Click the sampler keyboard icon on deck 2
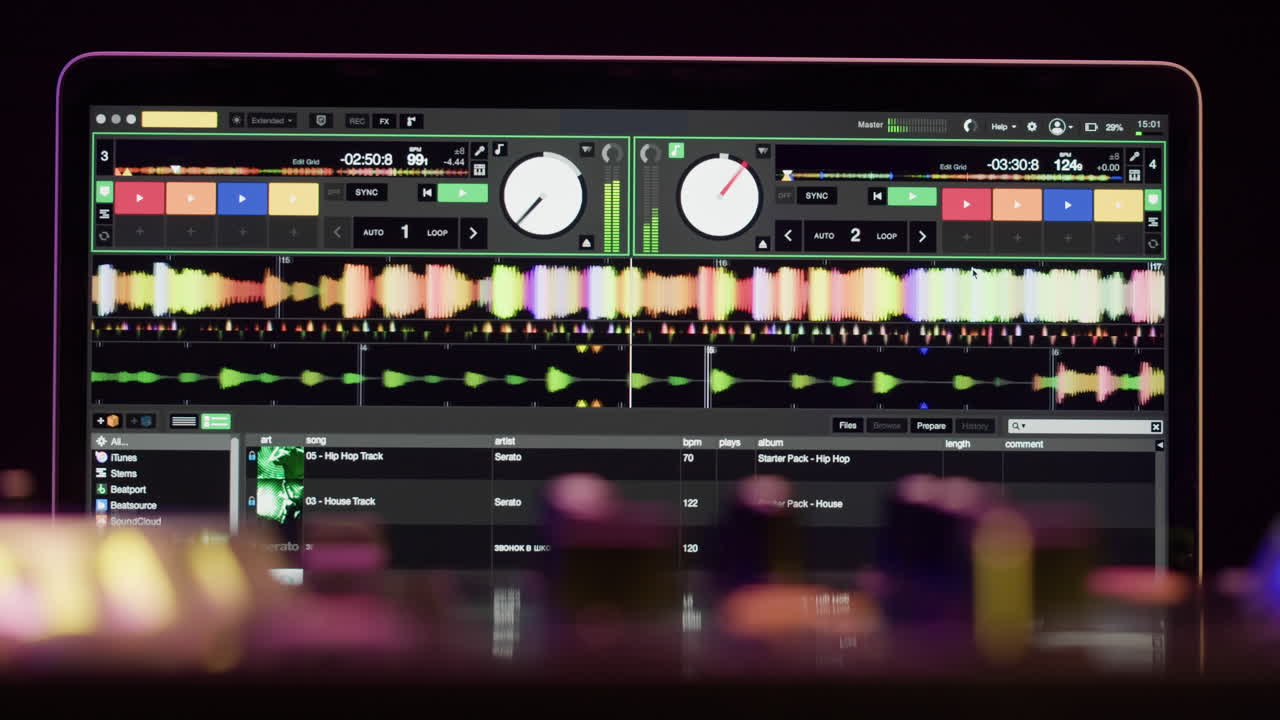 point(1135,176)
